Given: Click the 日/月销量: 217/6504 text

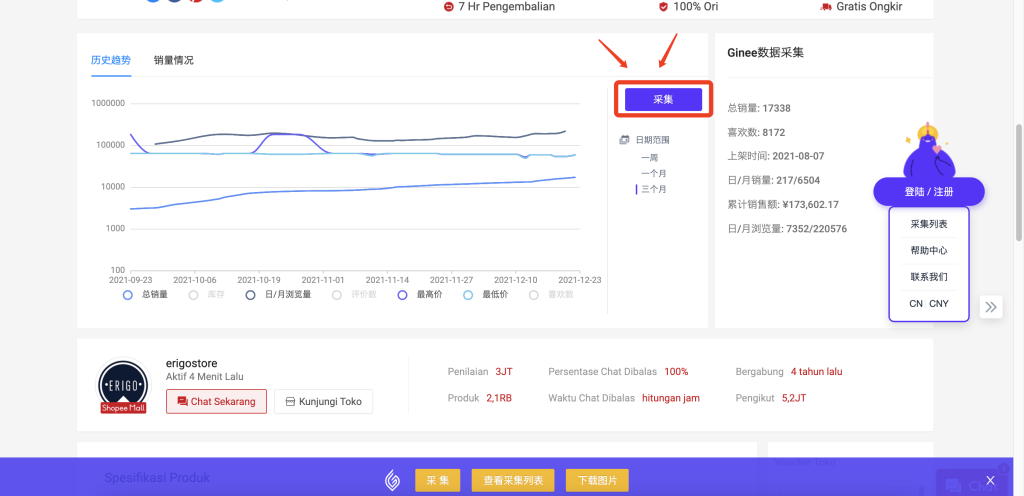Looking at the screenshot, I should [x=774, y=180].
